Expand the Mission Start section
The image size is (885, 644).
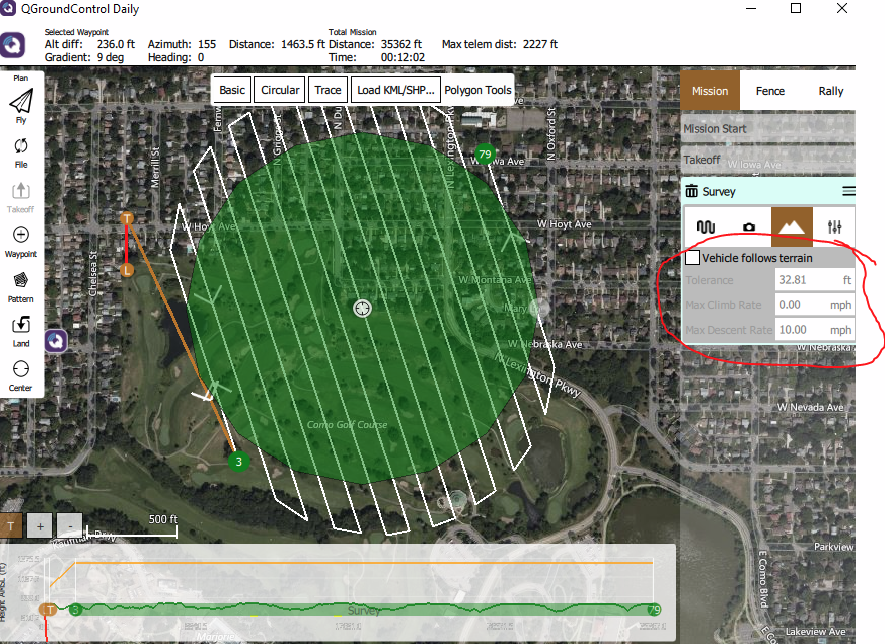pos(768,129)
